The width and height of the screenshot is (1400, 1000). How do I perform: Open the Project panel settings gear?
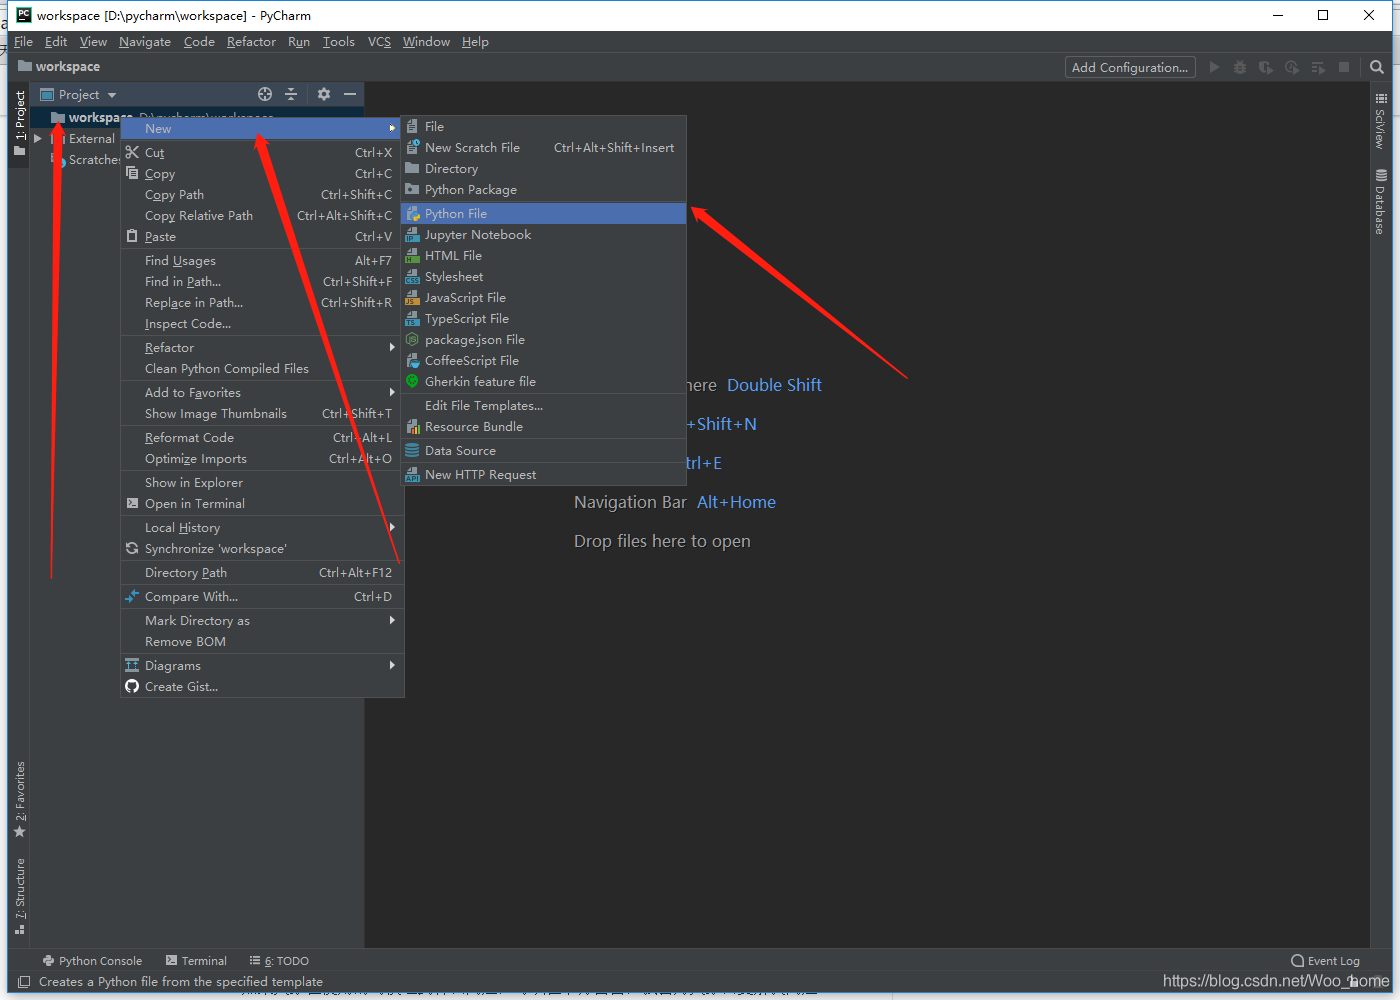pyautogui.click(x=324, y=94)
